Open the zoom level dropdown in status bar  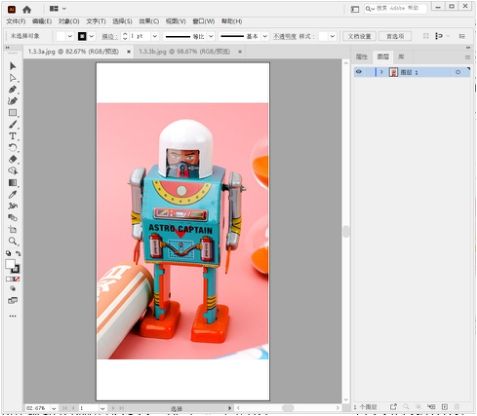pos(54,408)
